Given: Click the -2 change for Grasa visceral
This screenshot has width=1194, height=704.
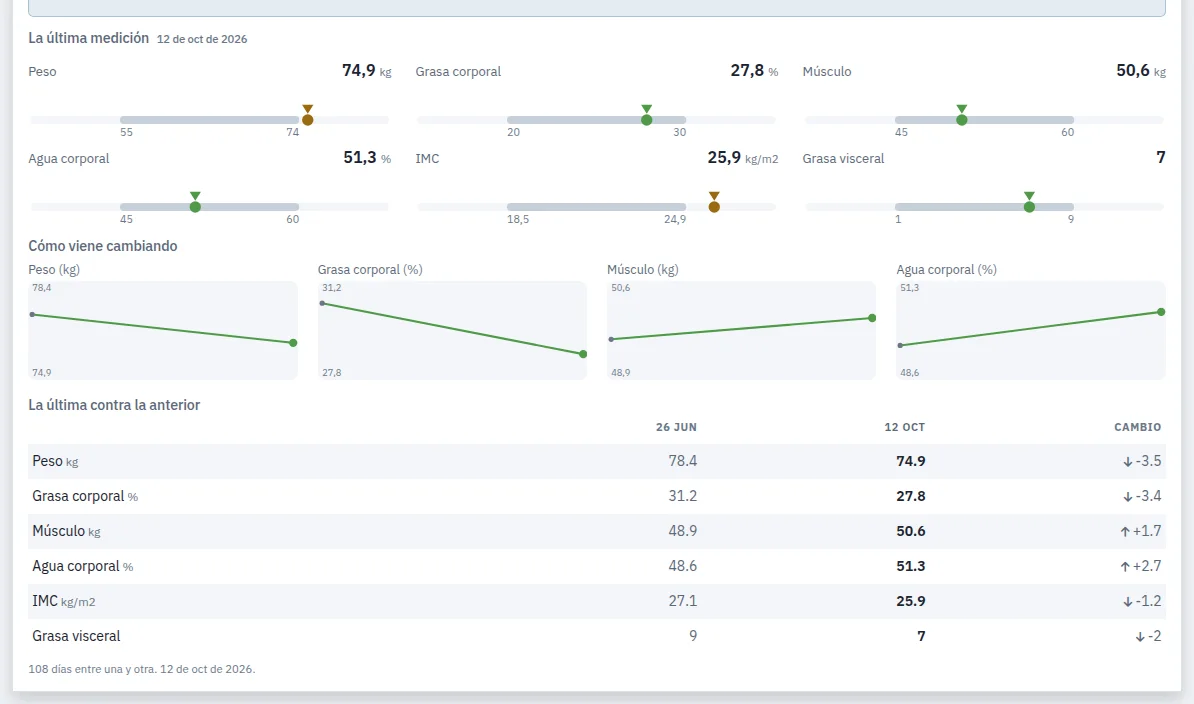Looking at the screenshot, I should [1148, 636].
